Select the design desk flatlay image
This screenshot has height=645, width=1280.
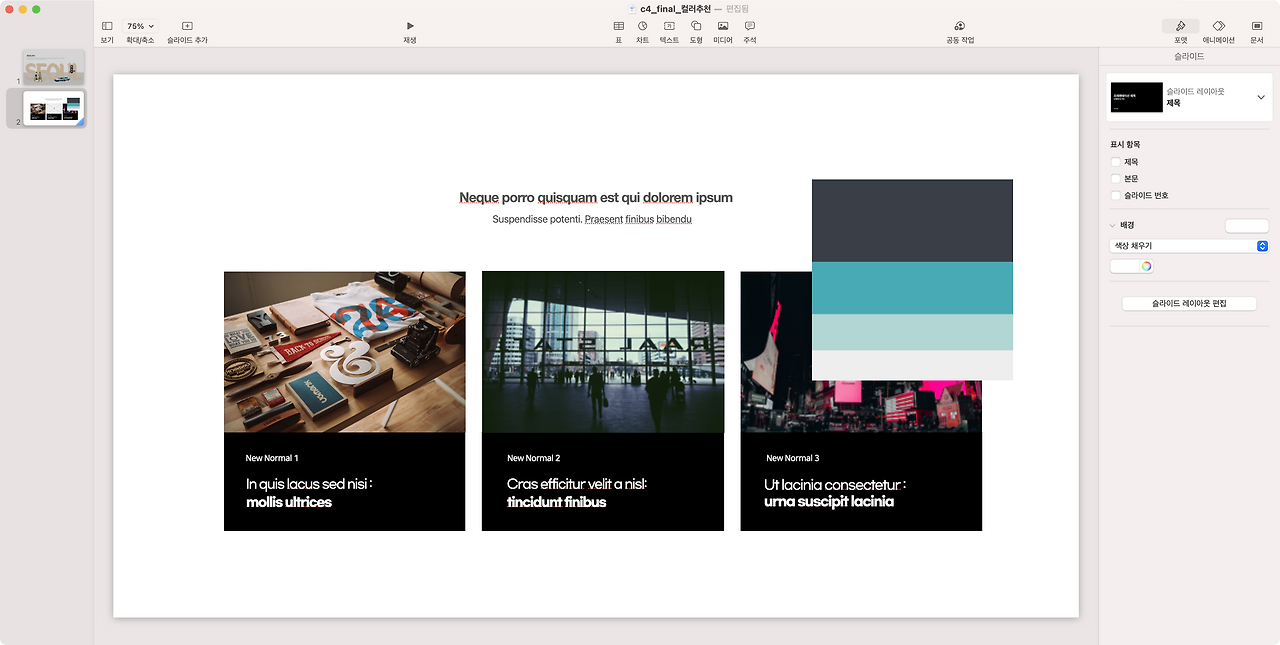[344, 352]
